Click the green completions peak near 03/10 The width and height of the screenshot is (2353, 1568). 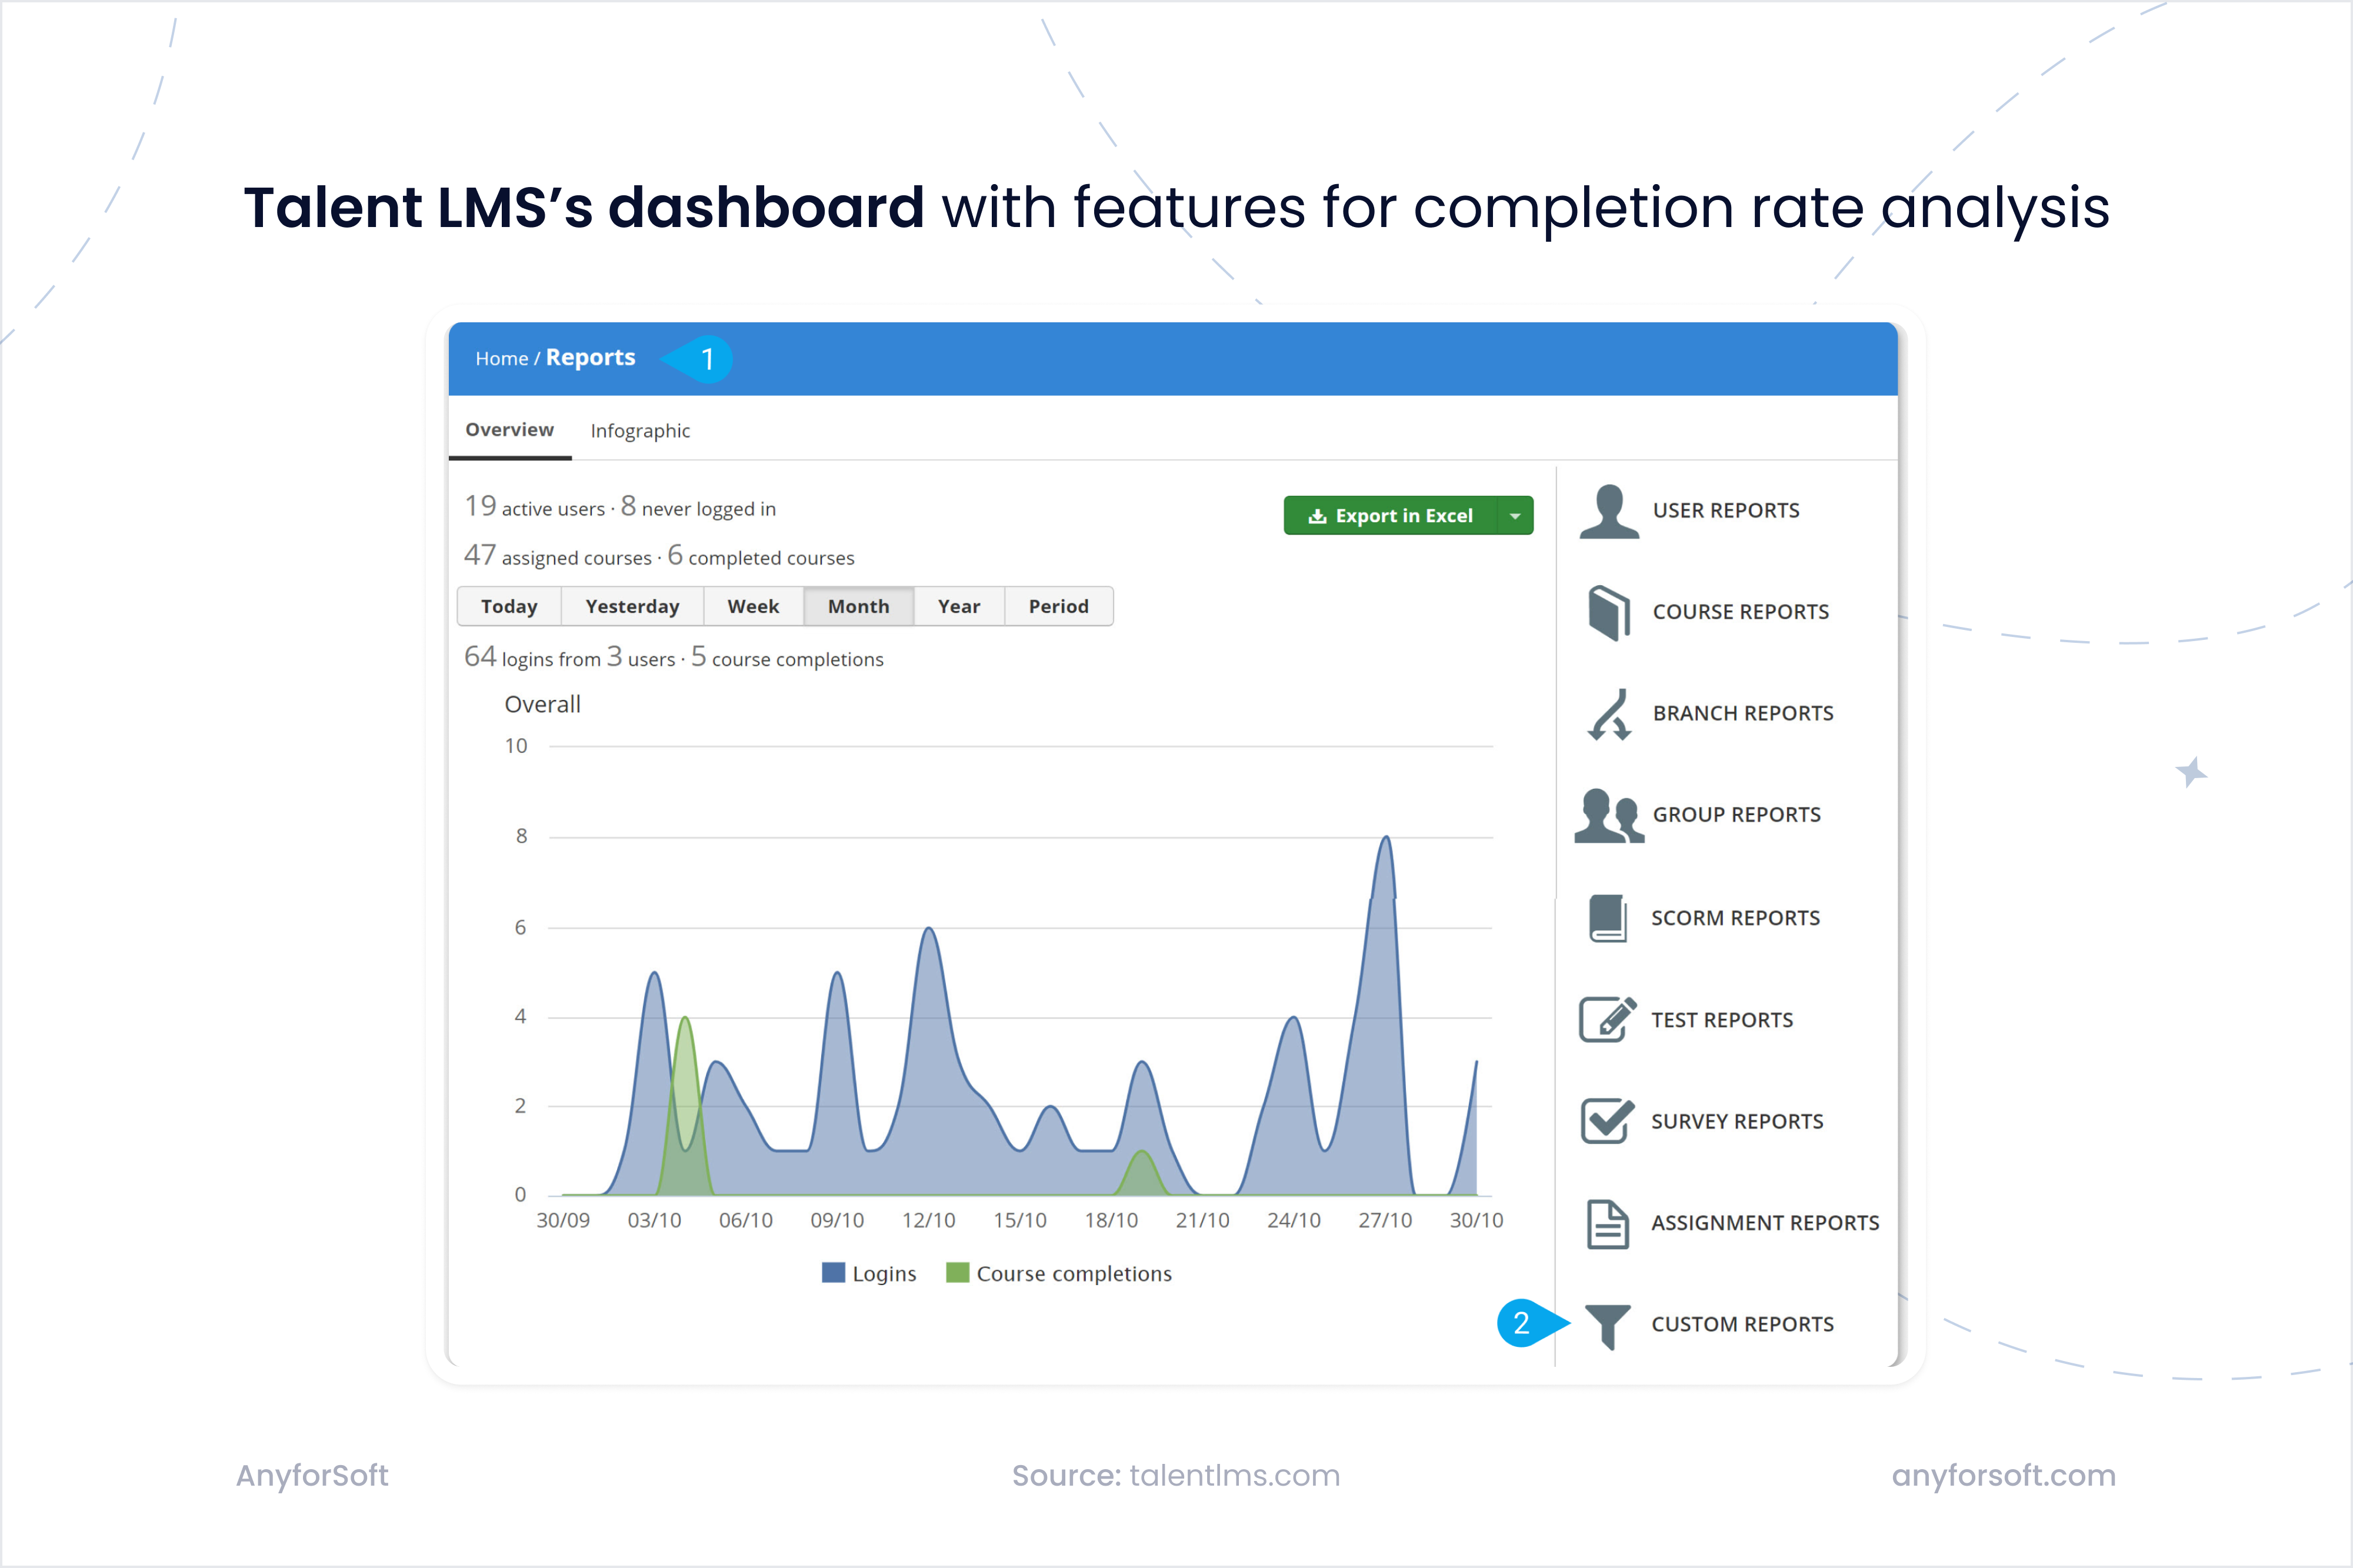pos(684,1019)
